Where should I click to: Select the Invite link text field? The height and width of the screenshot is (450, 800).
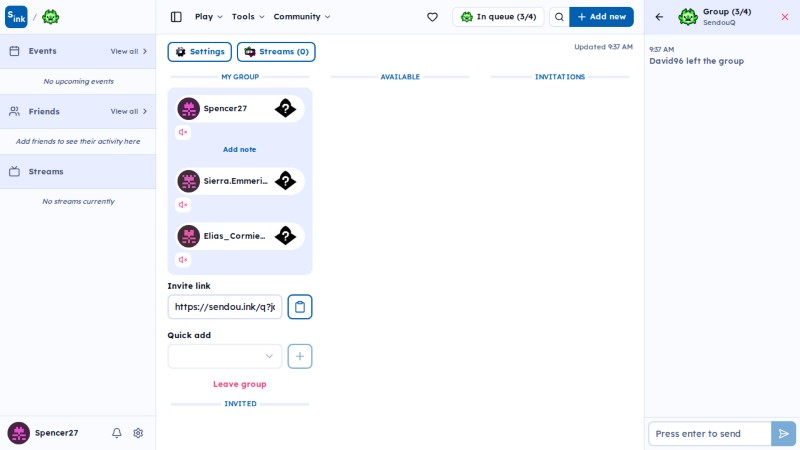[x=224, y=307]
